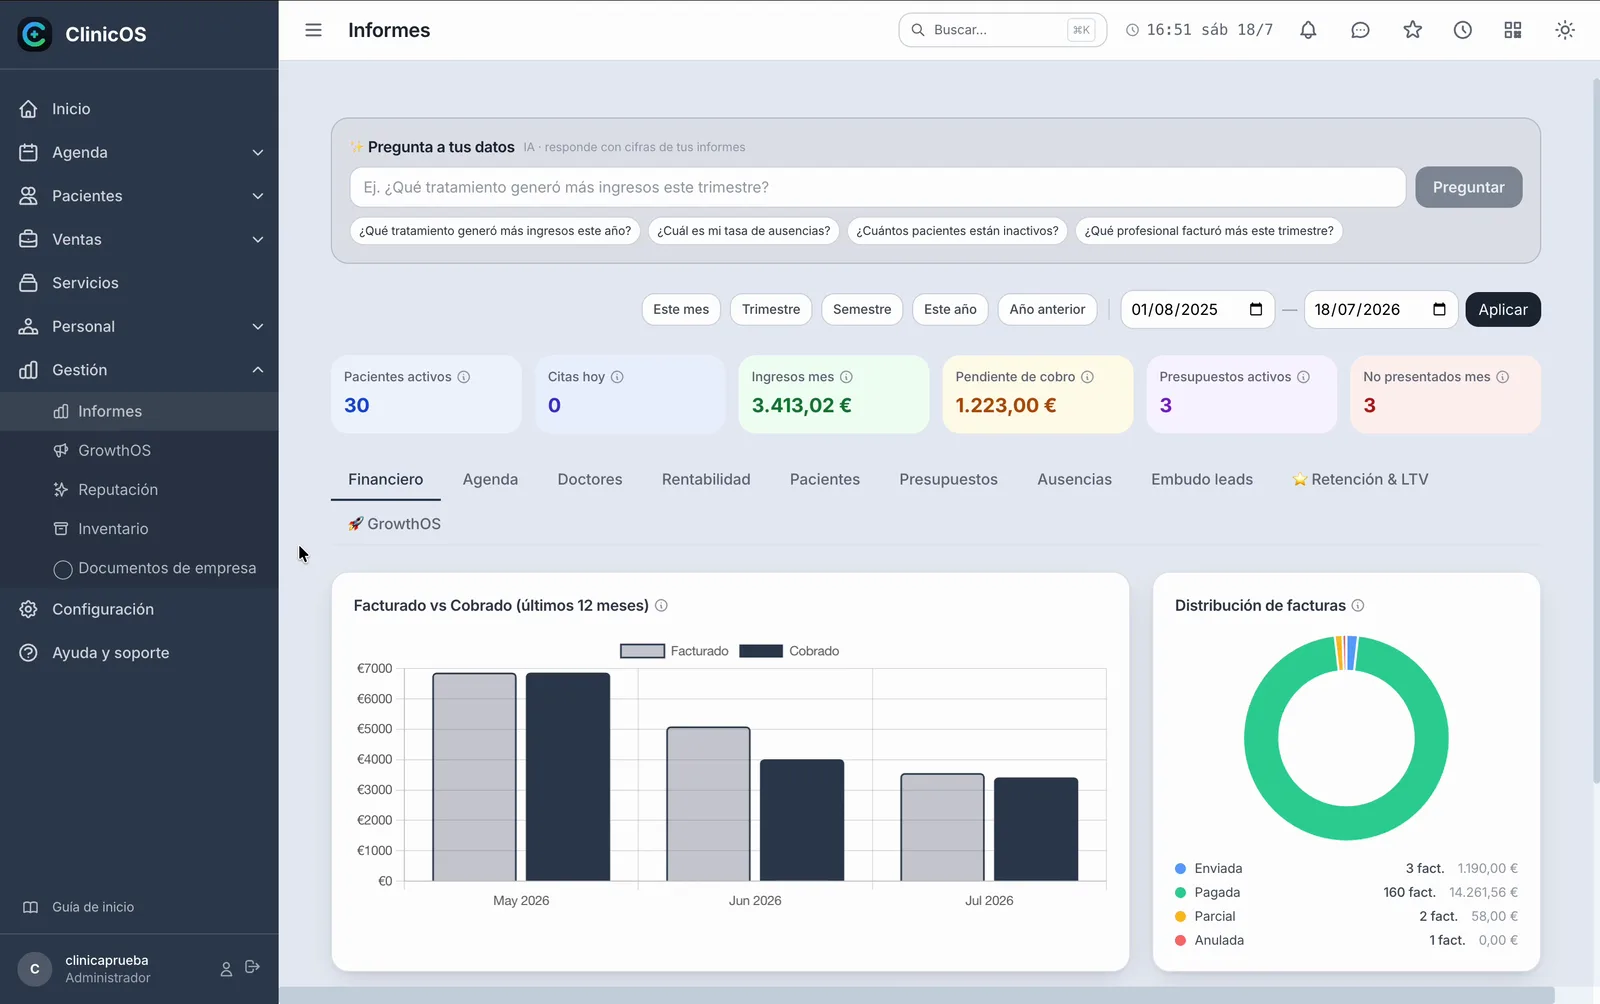Show info for Citas hoy
The image size is (1600, 1004).
coord(617,377)
